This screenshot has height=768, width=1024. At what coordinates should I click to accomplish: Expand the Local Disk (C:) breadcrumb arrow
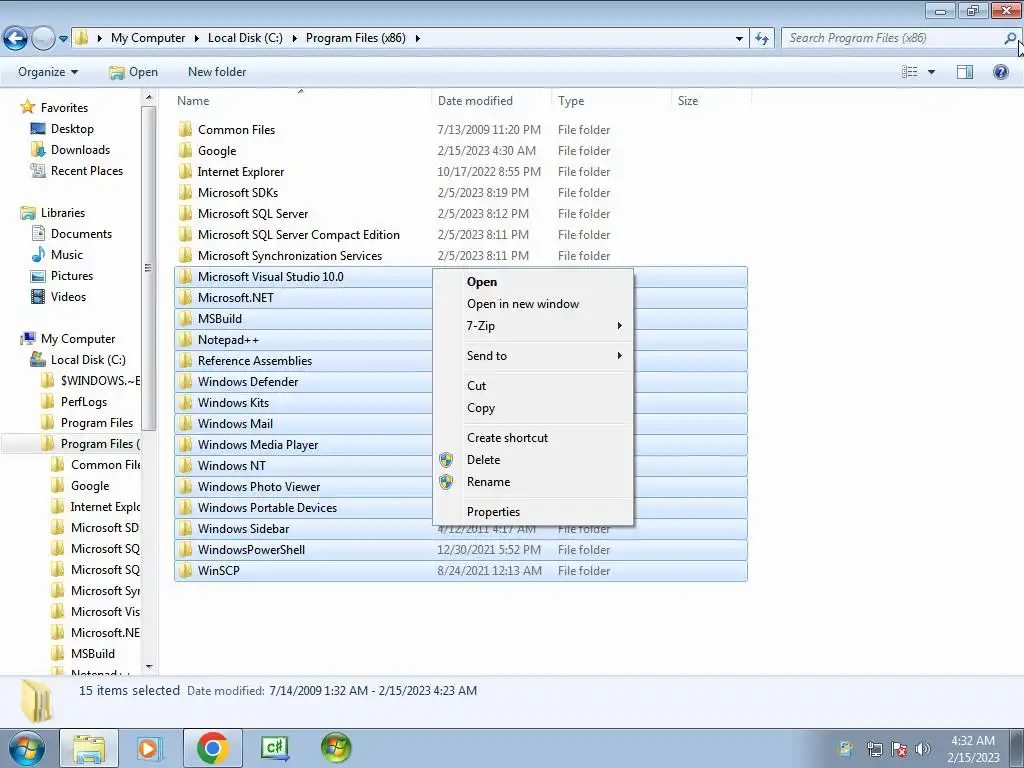pyautogui.click(x=295, y=38)
